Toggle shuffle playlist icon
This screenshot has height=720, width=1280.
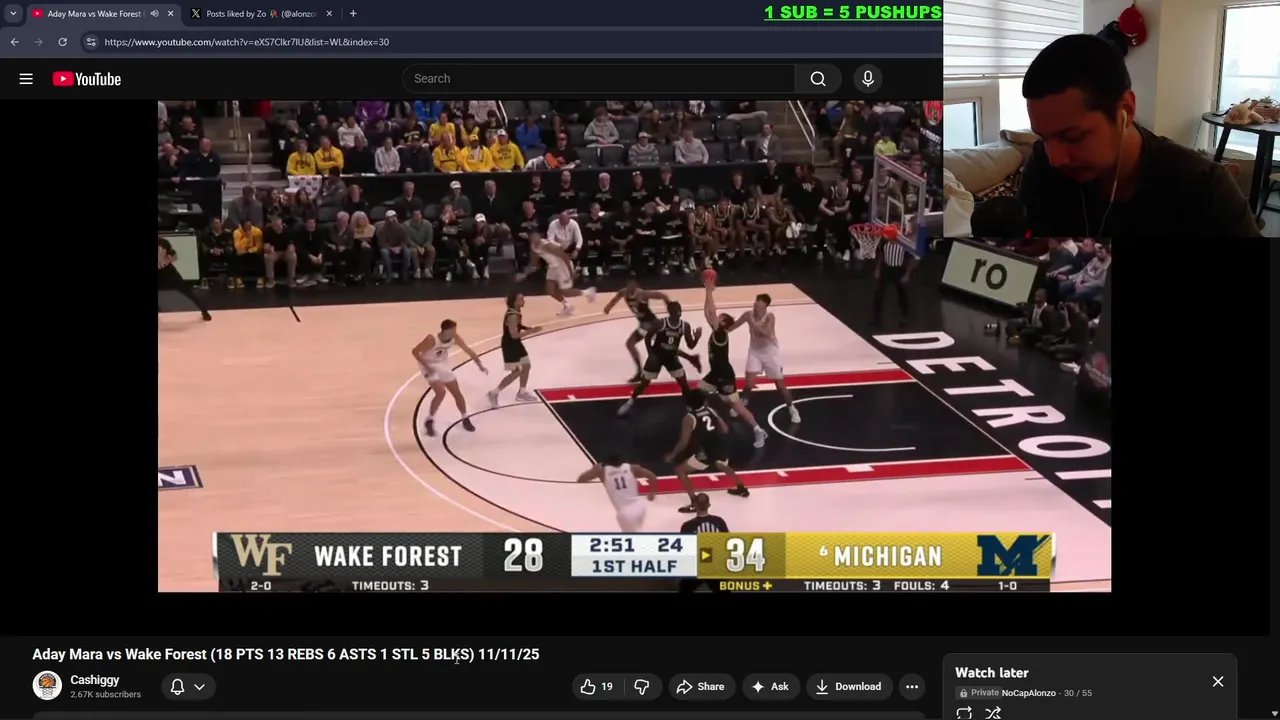click(993, 713)
